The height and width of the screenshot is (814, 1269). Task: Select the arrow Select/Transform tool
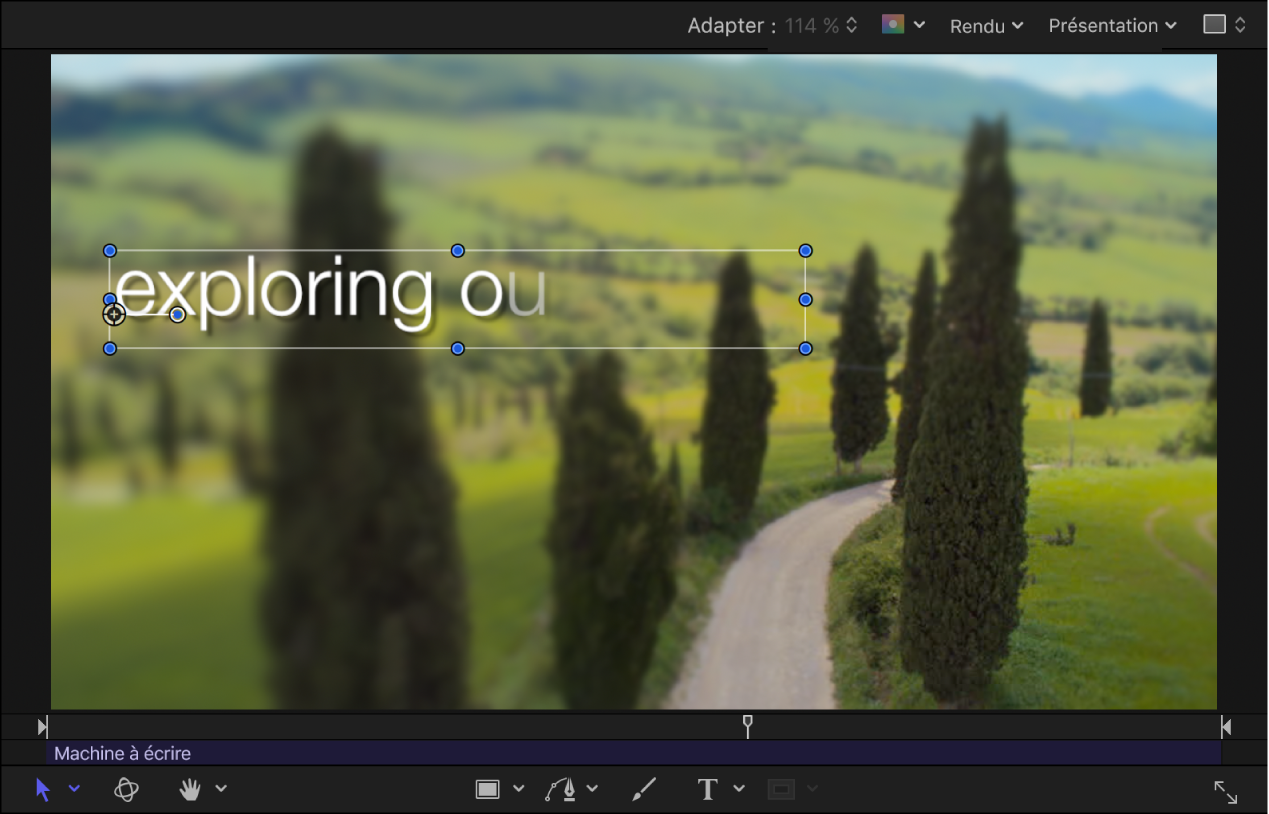[x=42, y=789]
